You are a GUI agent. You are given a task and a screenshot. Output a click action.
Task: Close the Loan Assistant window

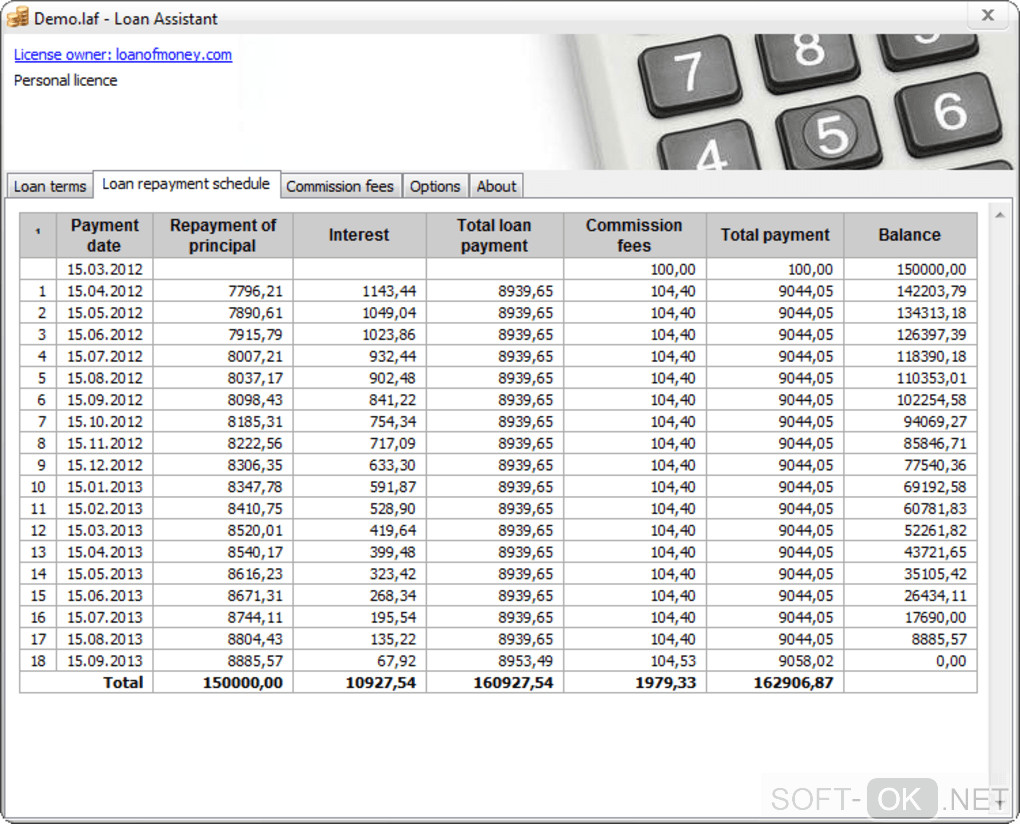pos(987,15)
